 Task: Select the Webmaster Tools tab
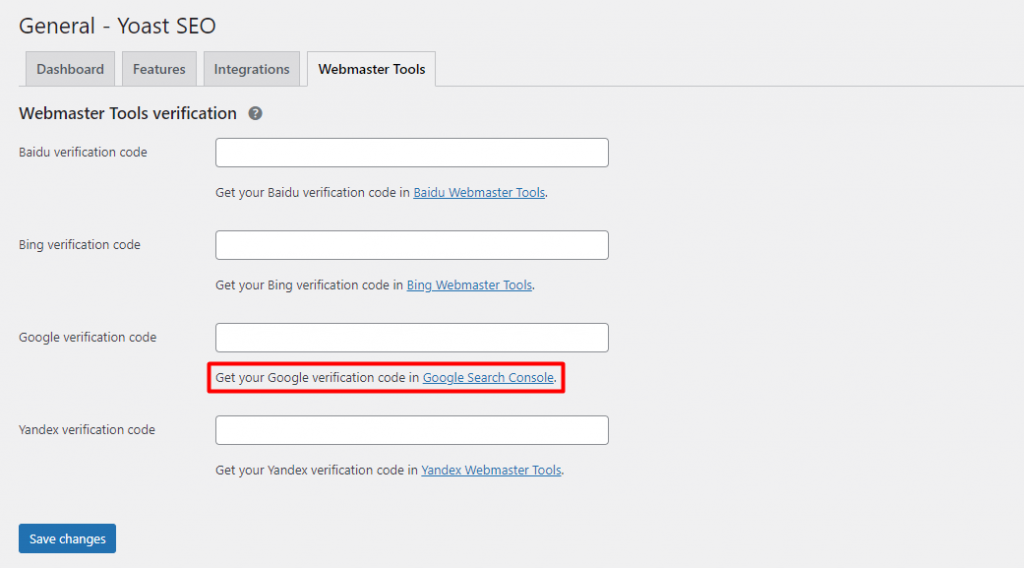coord(372,69)
